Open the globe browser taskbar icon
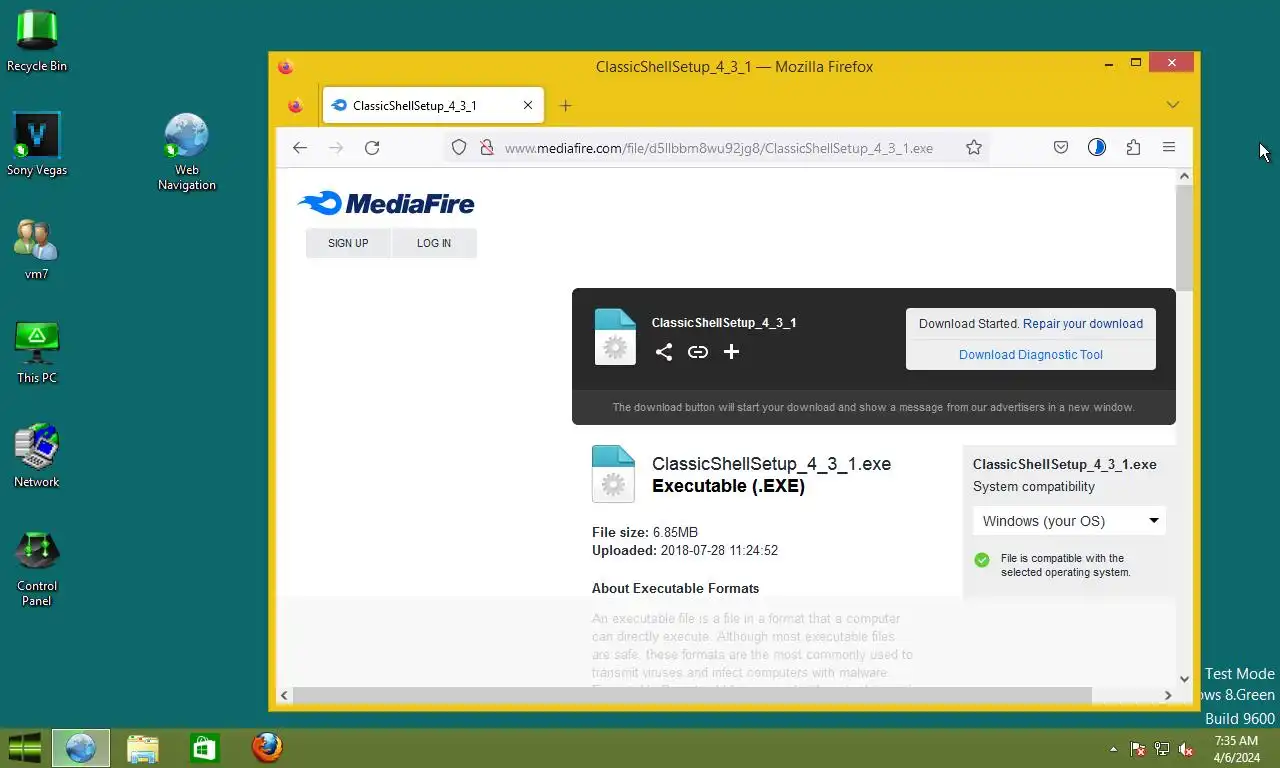 coord(81,748)
